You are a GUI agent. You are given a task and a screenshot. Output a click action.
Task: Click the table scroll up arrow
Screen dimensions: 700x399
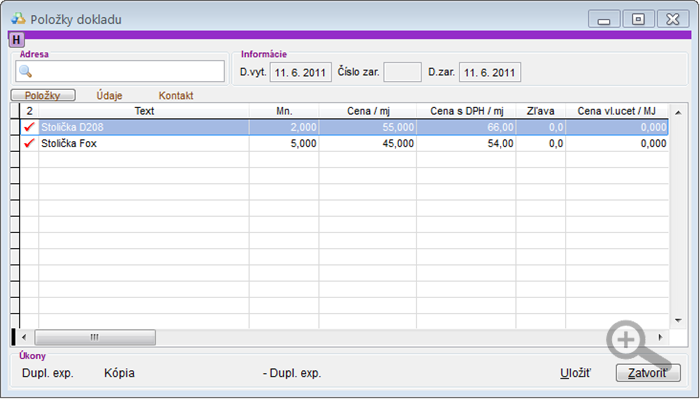(678, 112)
